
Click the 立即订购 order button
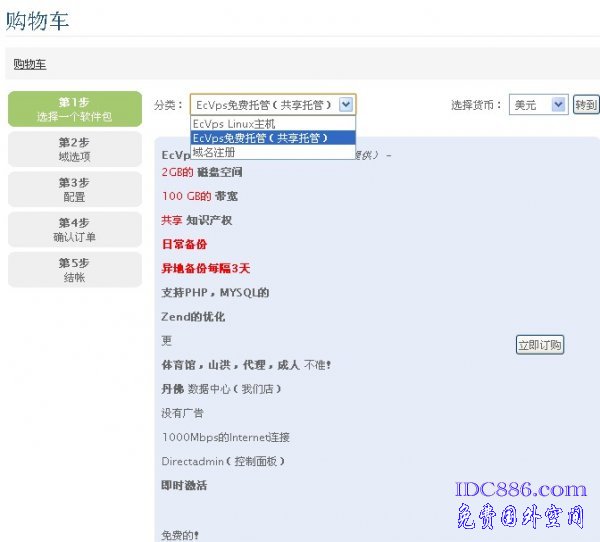(540, 345)
